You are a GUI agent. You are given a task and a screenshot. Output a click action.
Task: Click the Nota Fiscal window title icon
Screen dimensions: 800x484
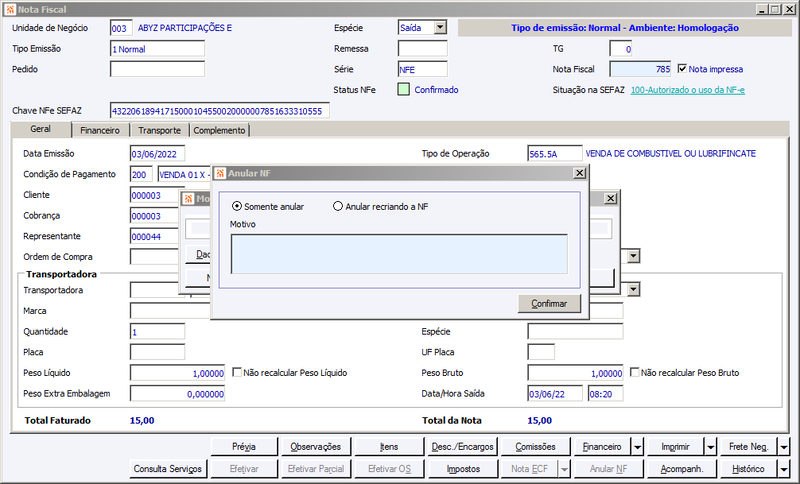(x=10, y=10)
